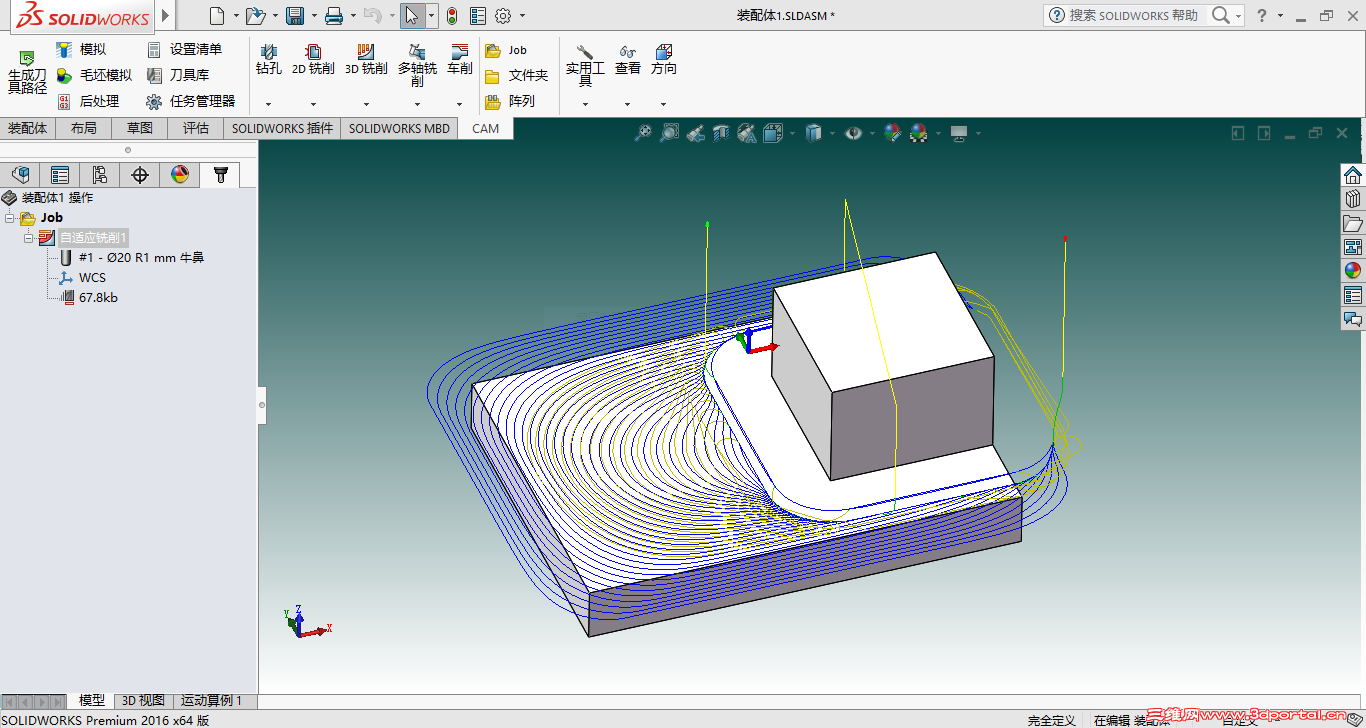Screen dimensions: 1366x728
Task: Open the CAM milling tool manager tab
Action: [220, 175]
